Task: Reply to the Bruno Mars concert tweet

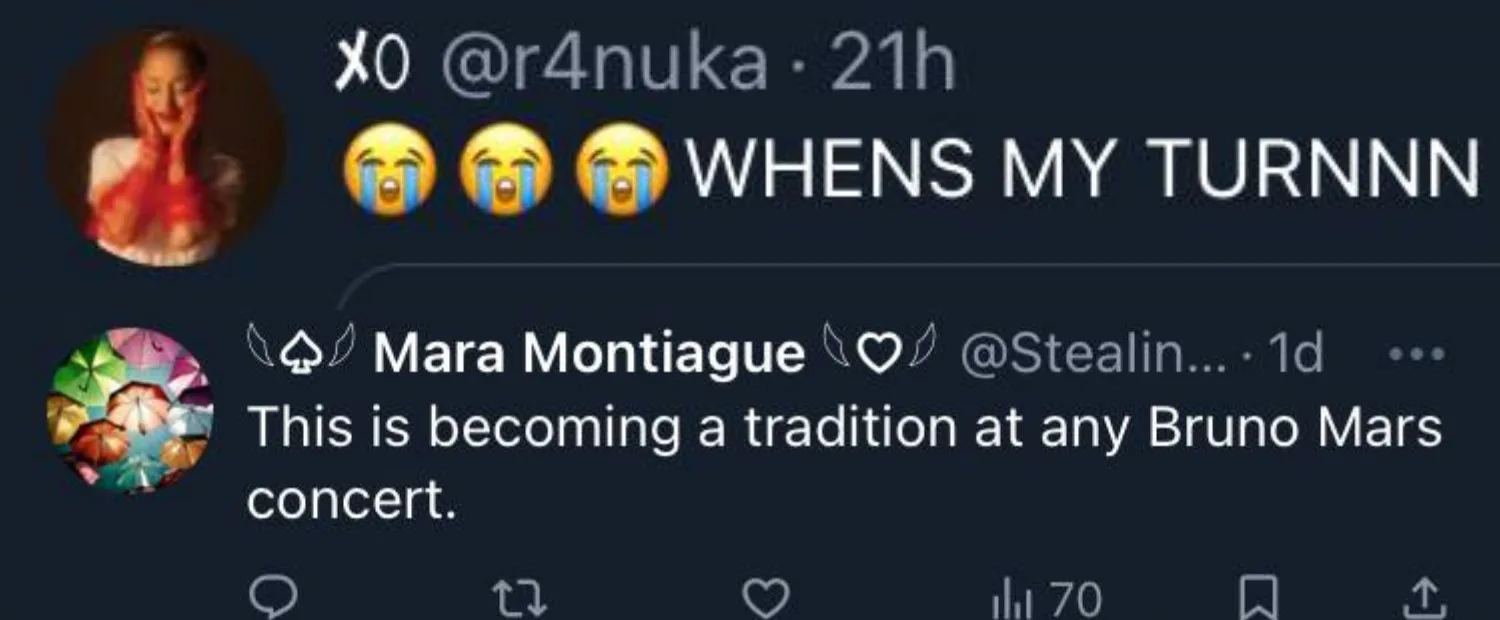Action: click(x=266, y=597)
